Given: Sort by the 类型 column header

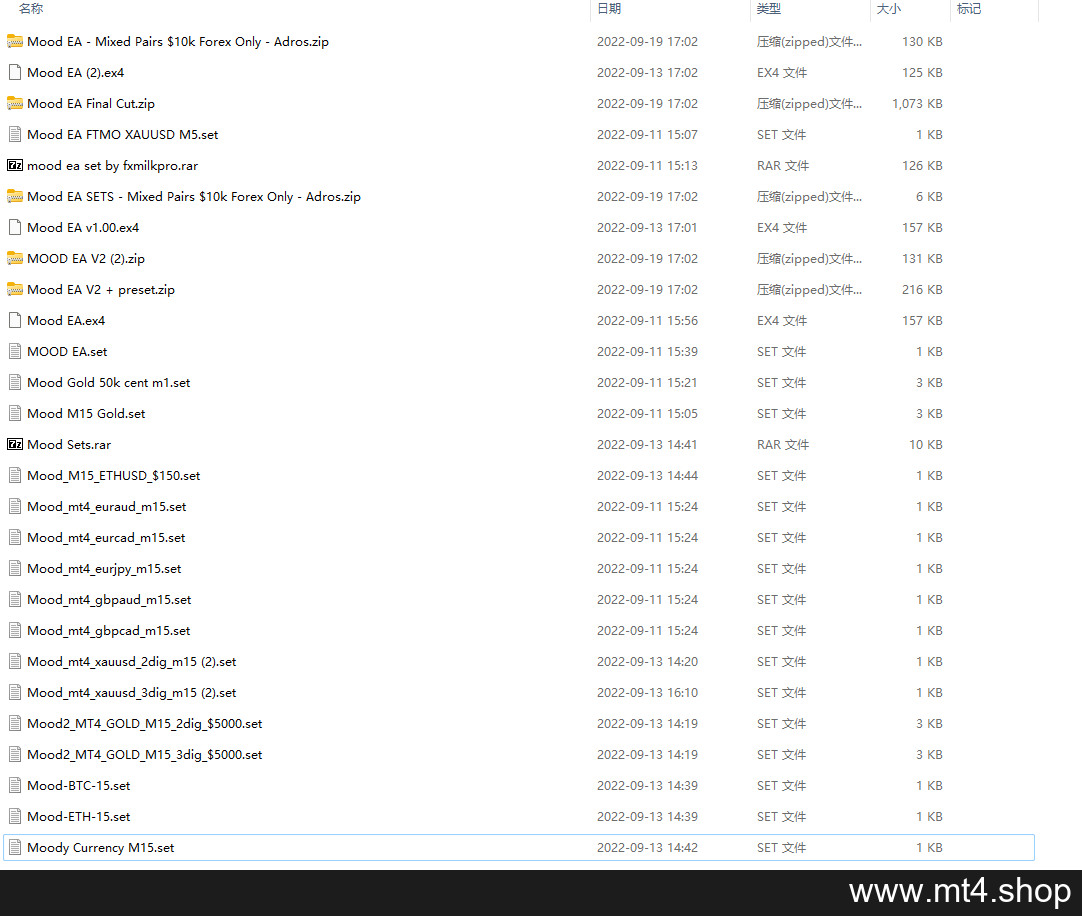Looking at the screenshot, I should pyautogui.click(x=769, y=9).
